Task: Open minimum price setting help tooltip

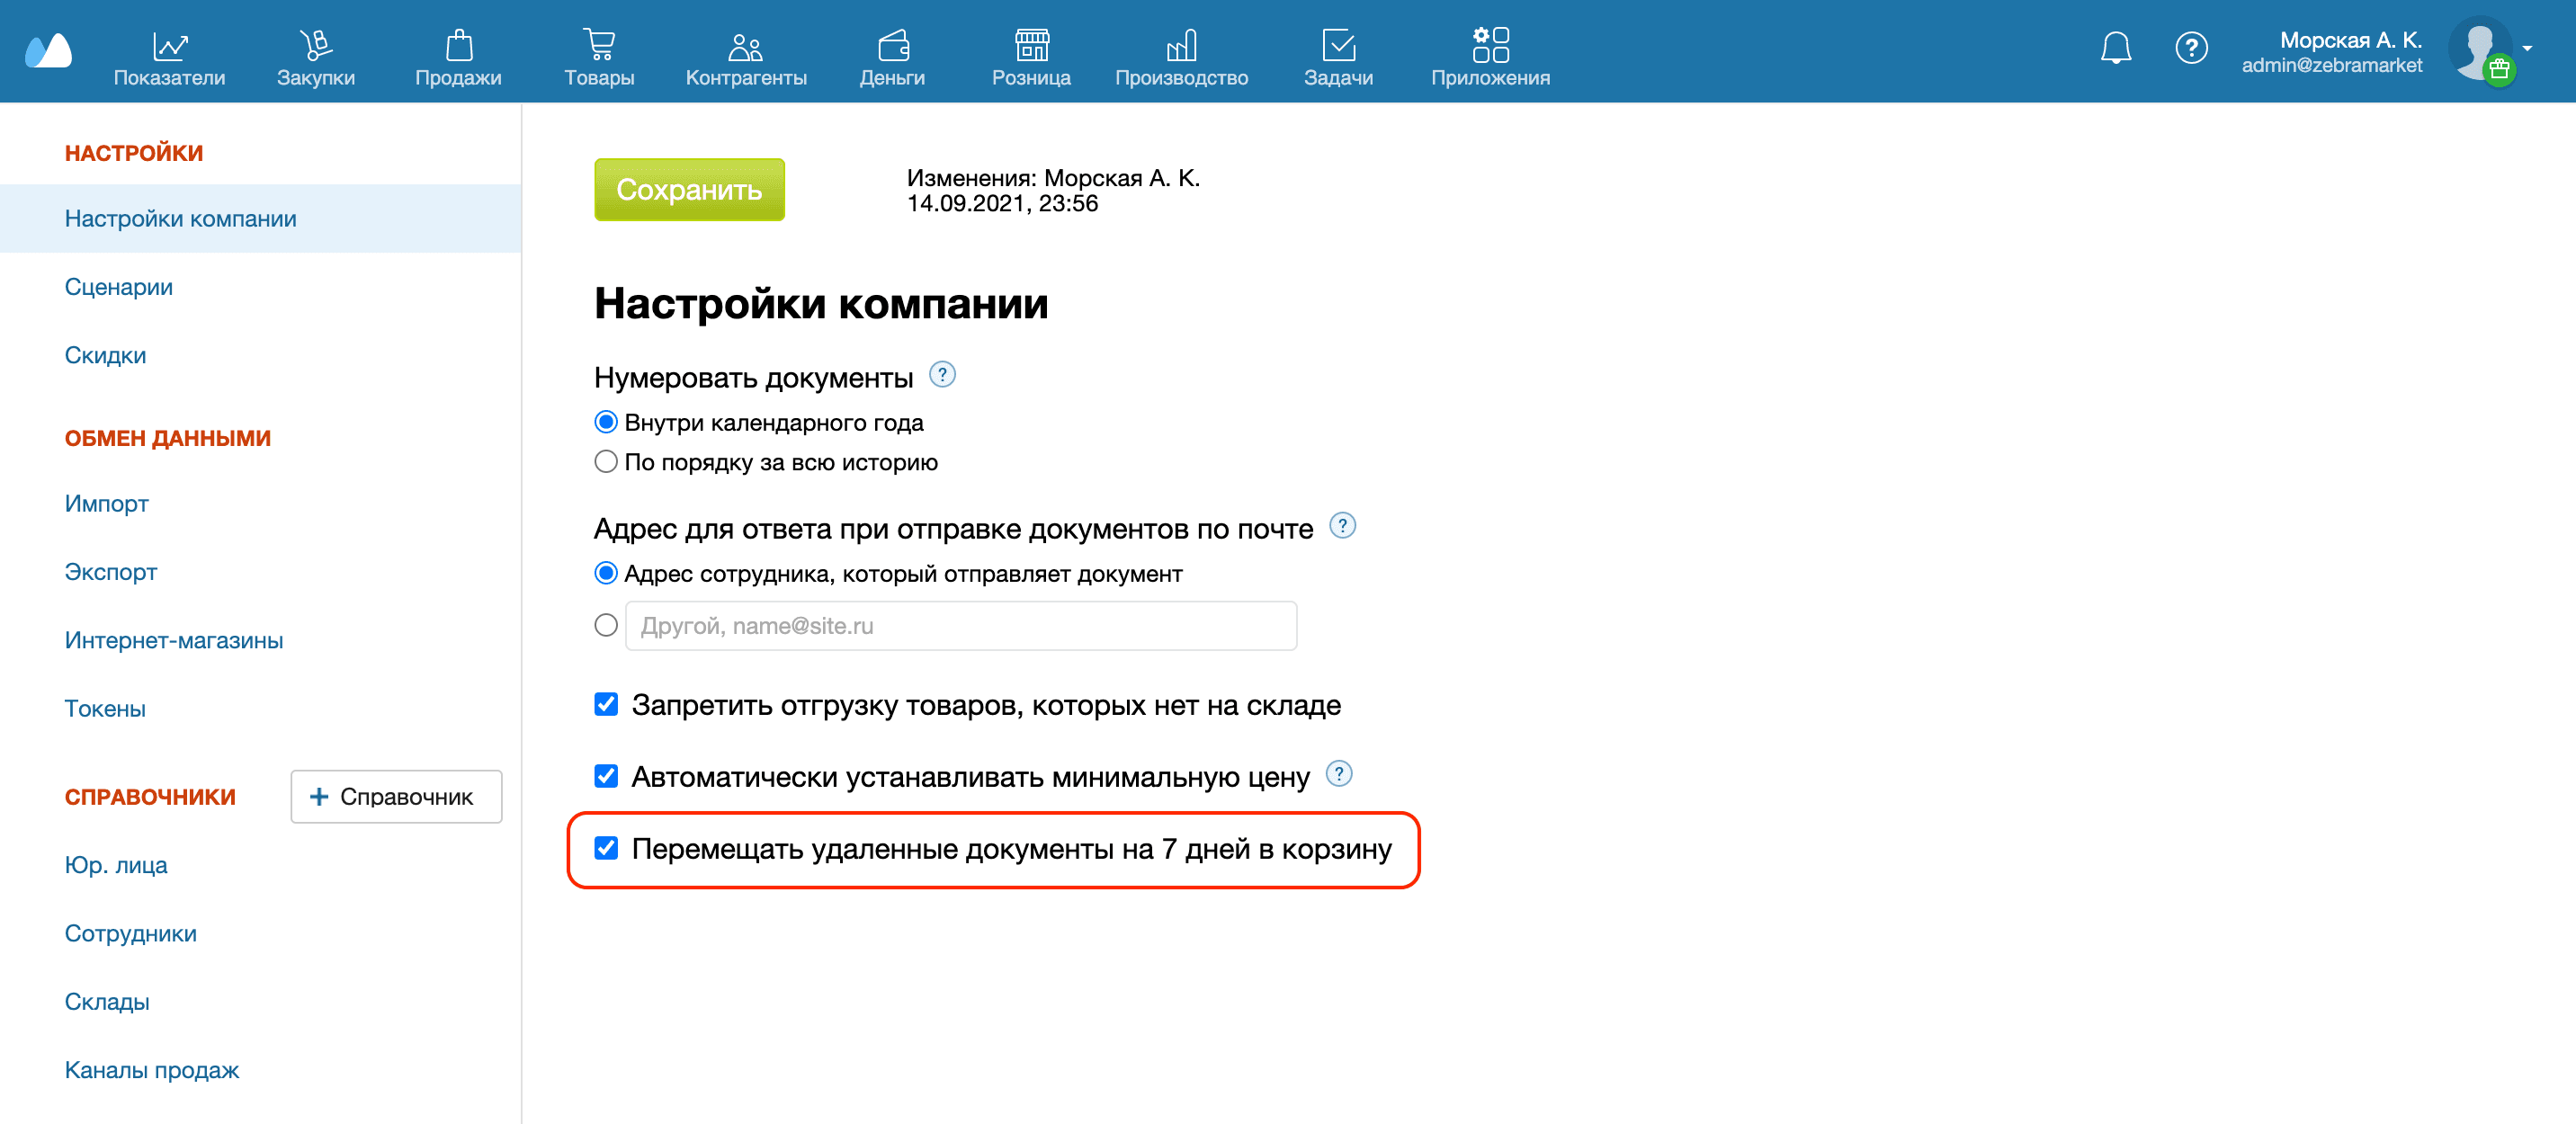Action: click(x=1340, y=773)
